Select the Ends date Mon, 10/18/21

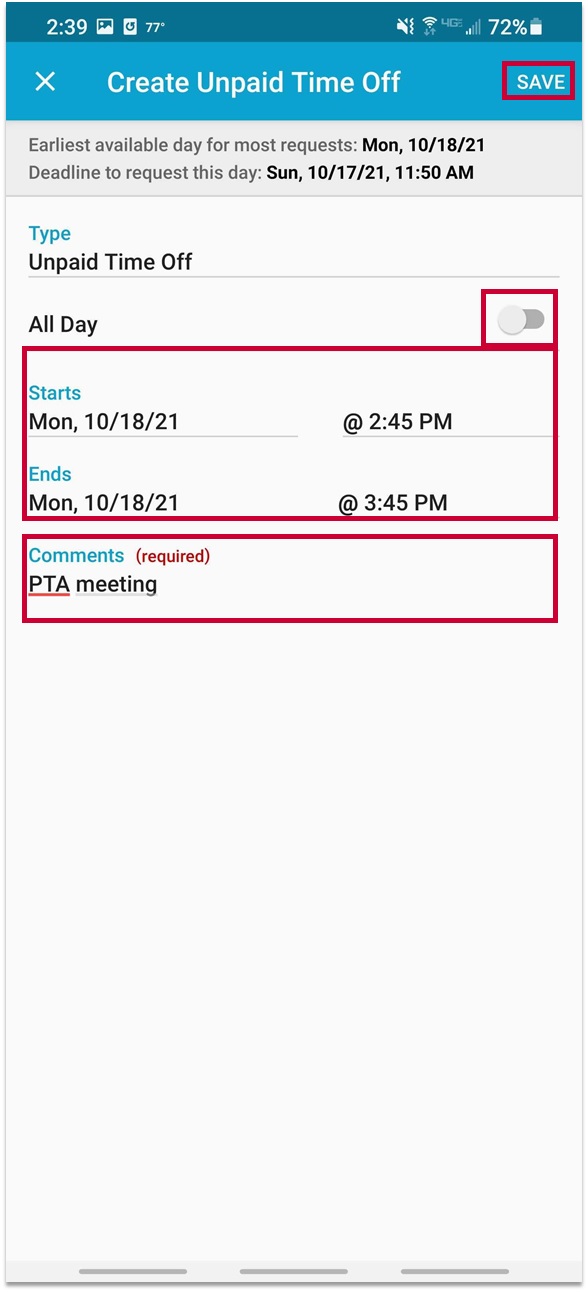point(163,503)
